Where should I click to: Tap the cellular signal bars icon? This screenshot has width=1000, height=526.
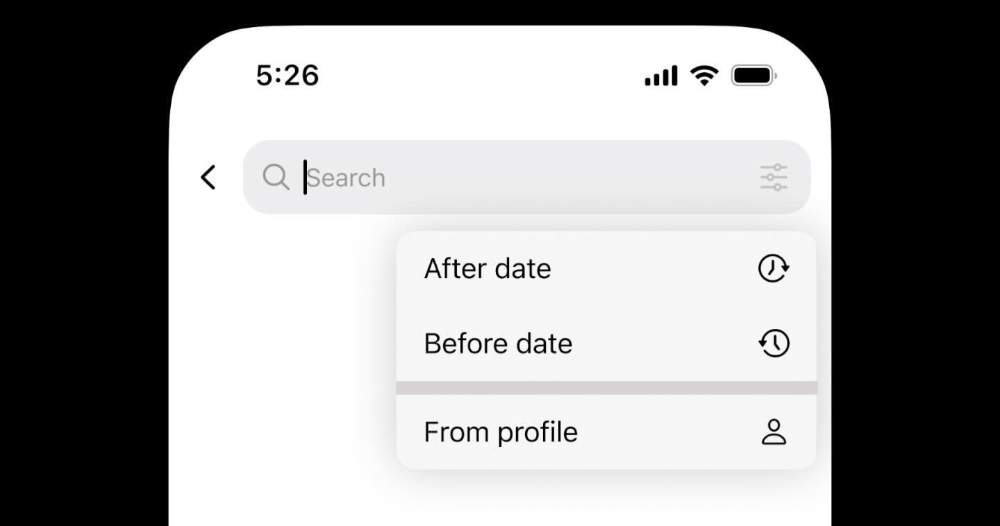pos(661,75)
